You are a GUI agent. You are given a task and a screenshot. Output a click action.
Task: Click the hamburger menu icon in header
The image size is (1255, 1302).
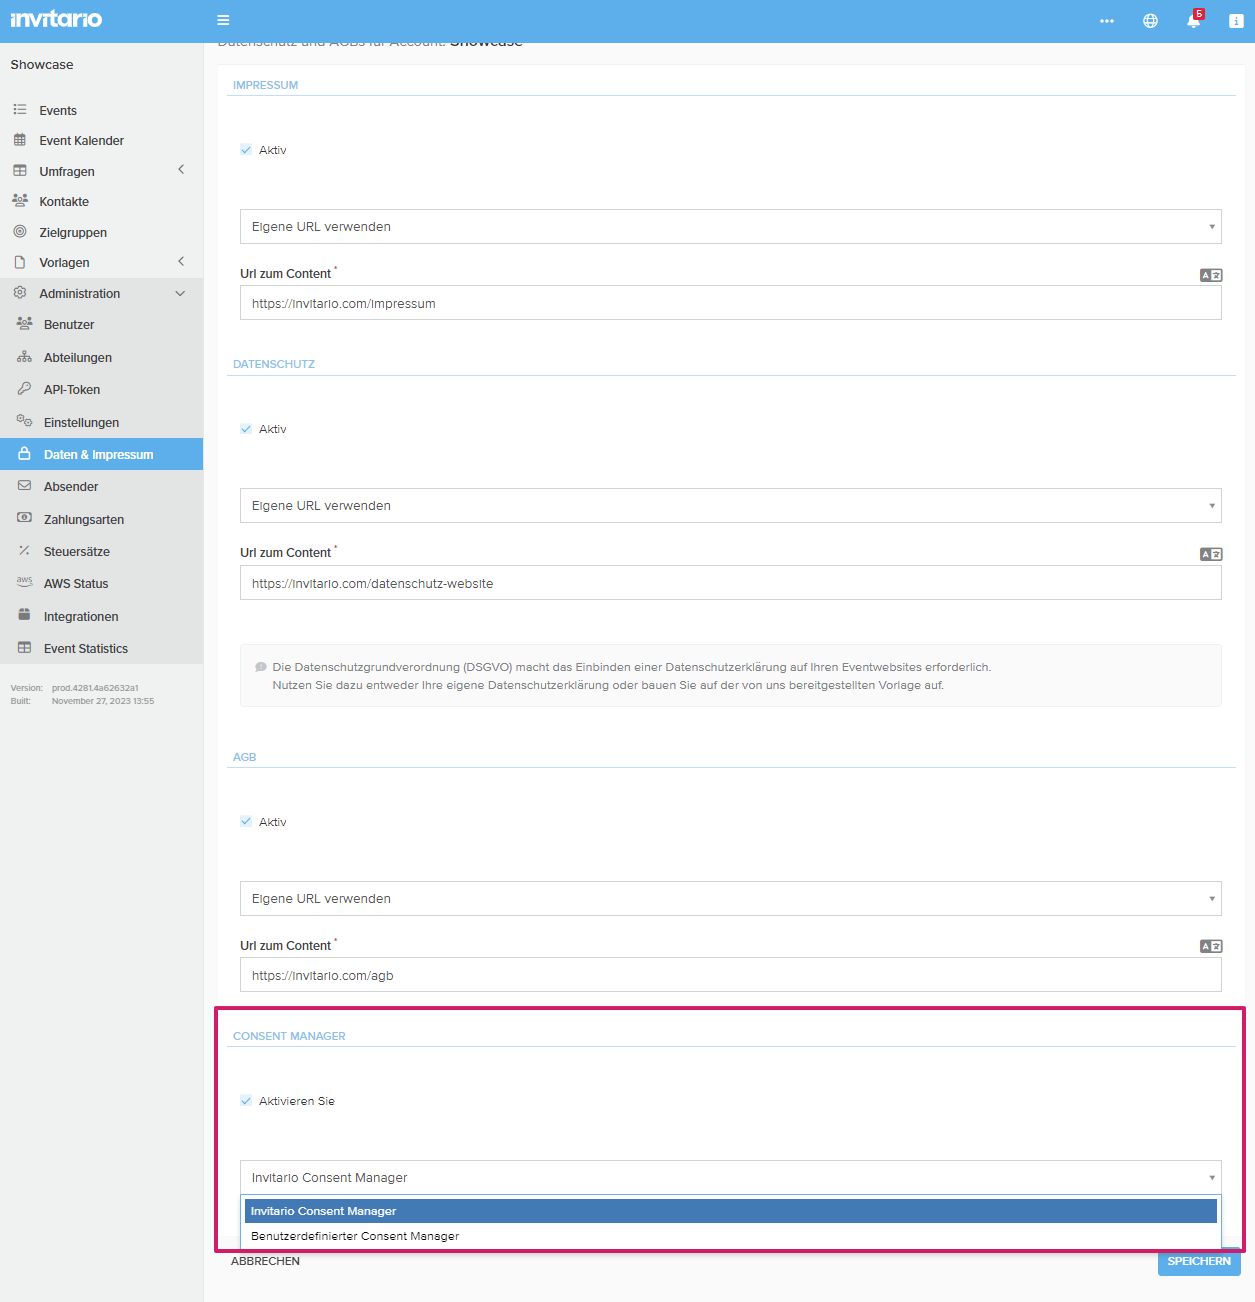point(223,20)
